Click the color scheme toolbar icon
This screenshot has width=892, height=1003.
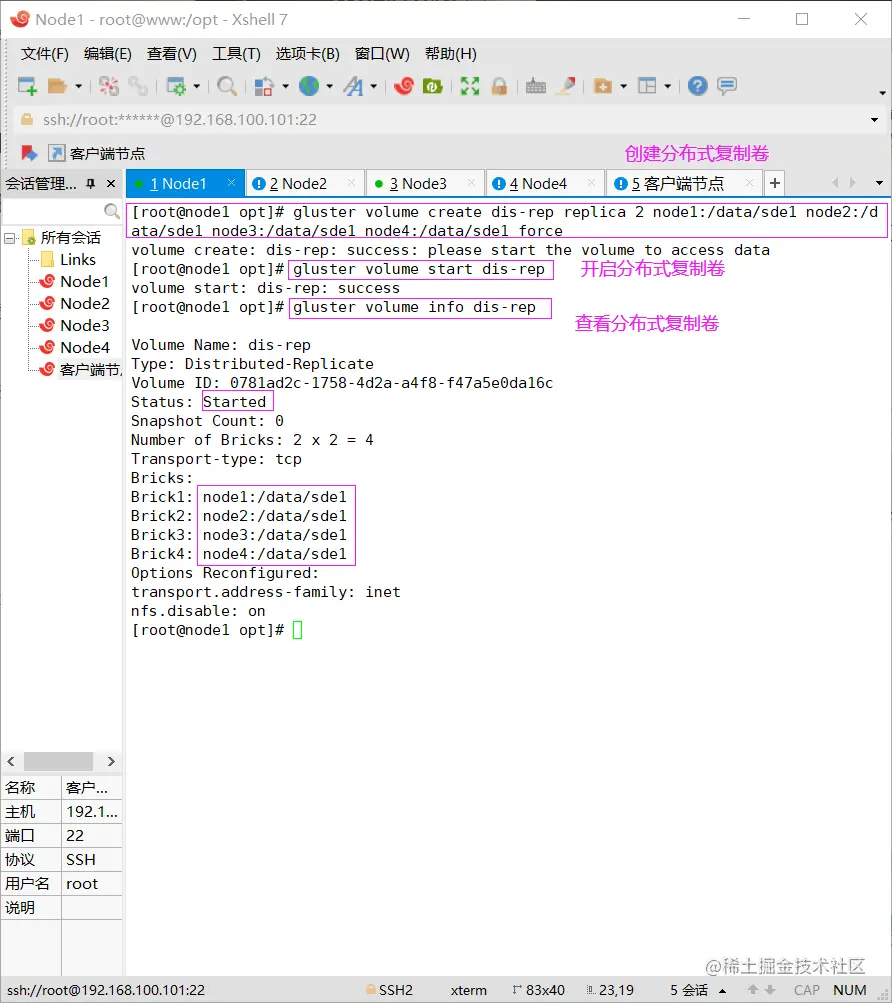[264, 86]
